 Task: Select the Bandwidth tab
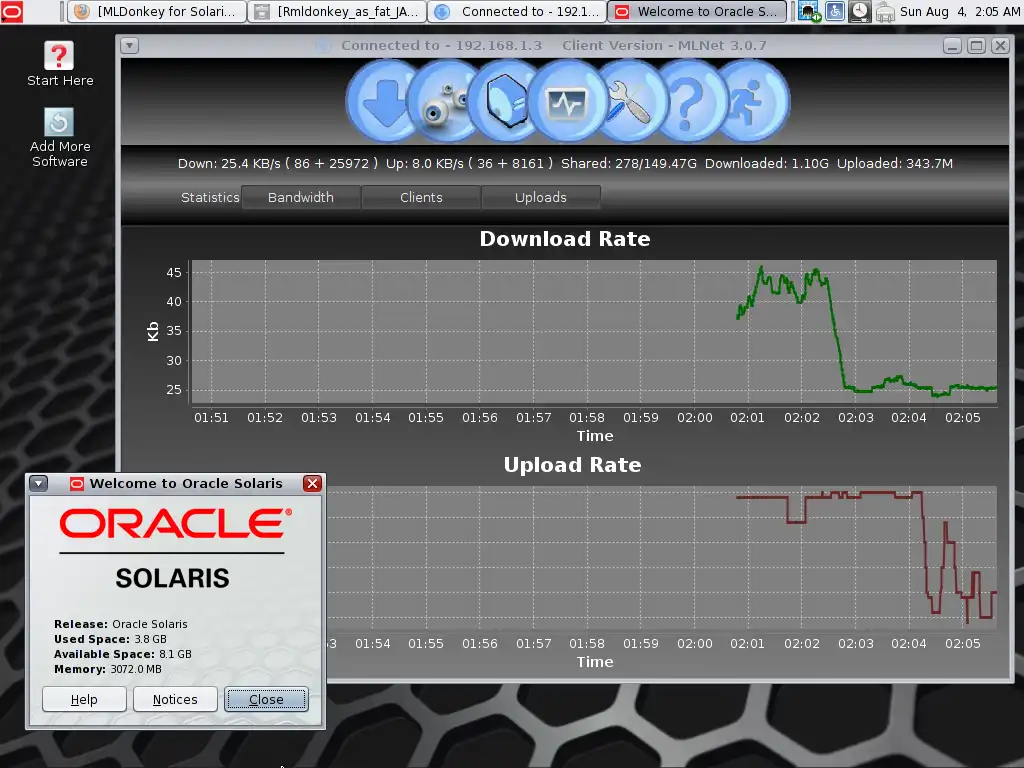point(300,197)
